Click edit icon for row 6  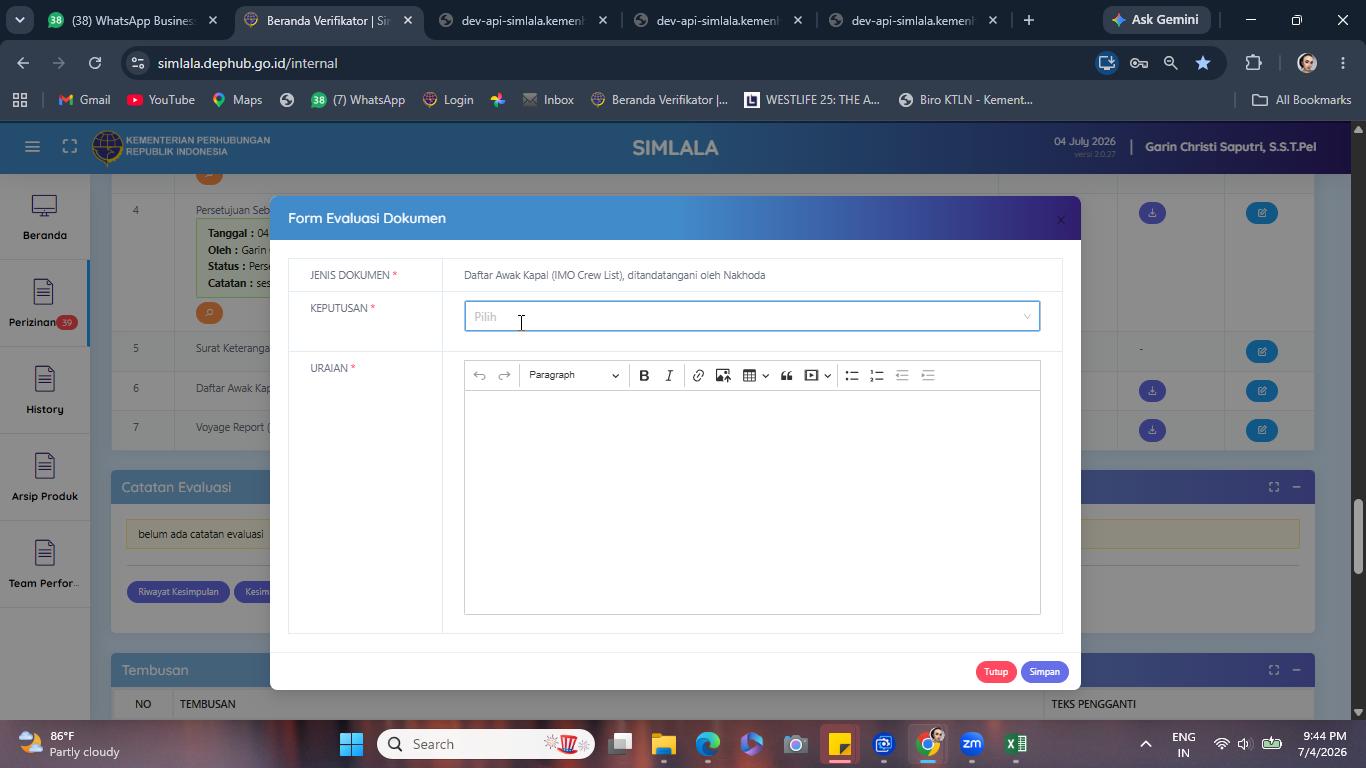tap(1262, 391)
